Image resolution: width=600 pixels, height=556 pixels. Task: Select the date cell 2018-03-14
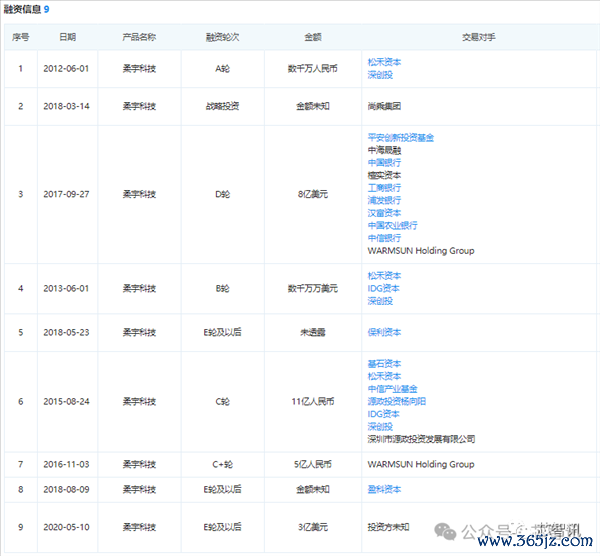66,106
